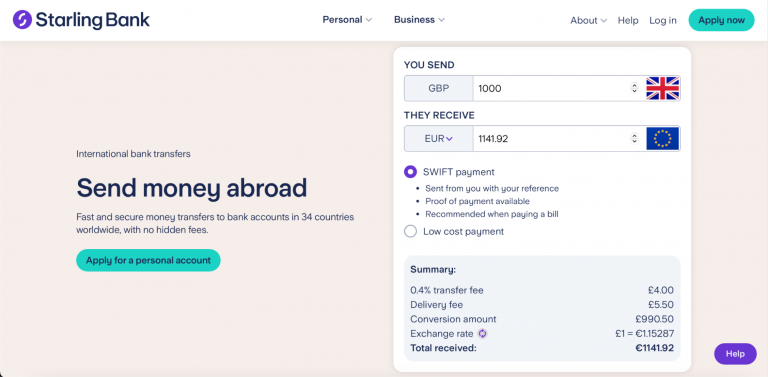Click the UK flag icon
This screenshot has width=768, height=377.
[662, 89]
